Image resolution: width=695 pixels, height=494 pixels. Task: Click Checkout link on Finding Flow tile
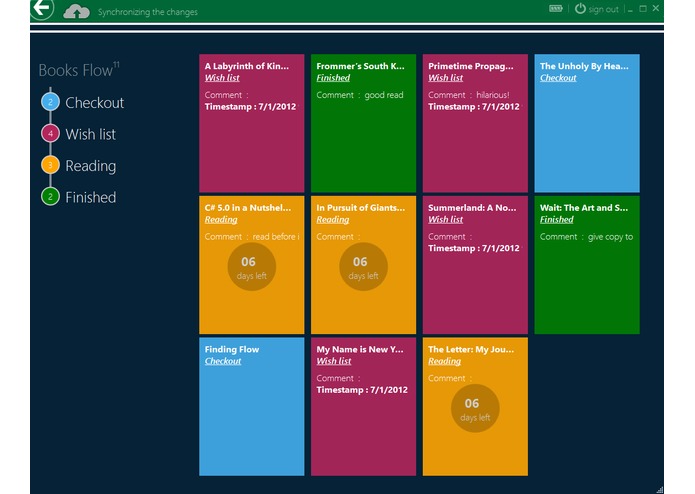pos(223,361)
